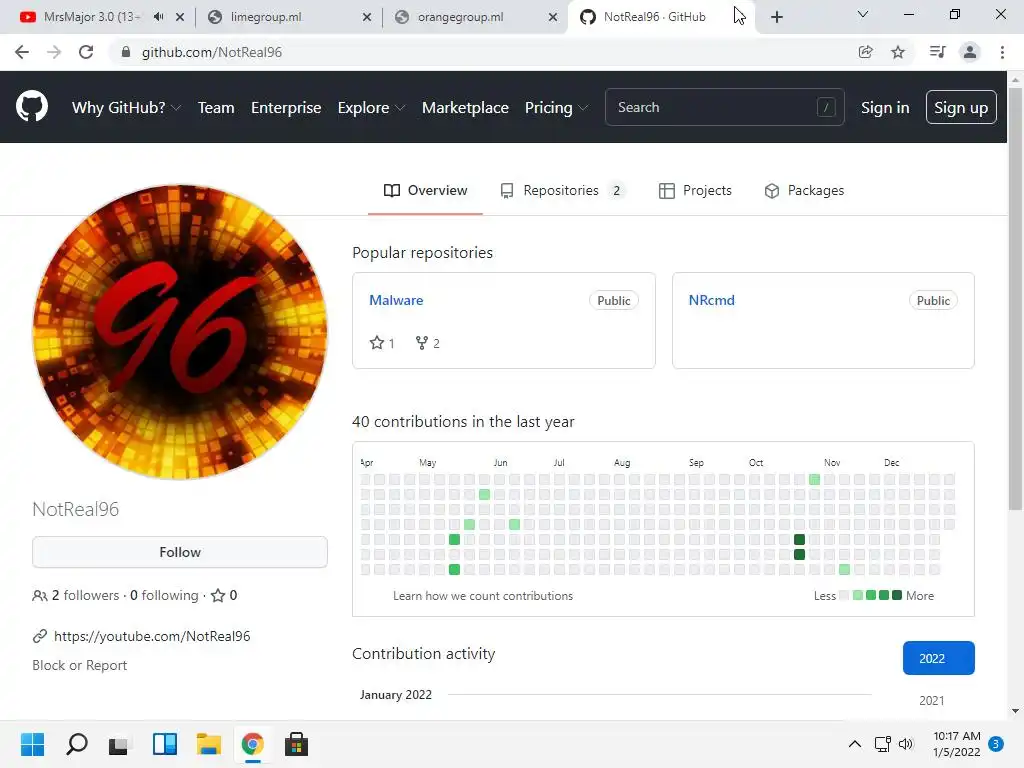Open the Chrome profile avatar icon

tap(970, 52)
